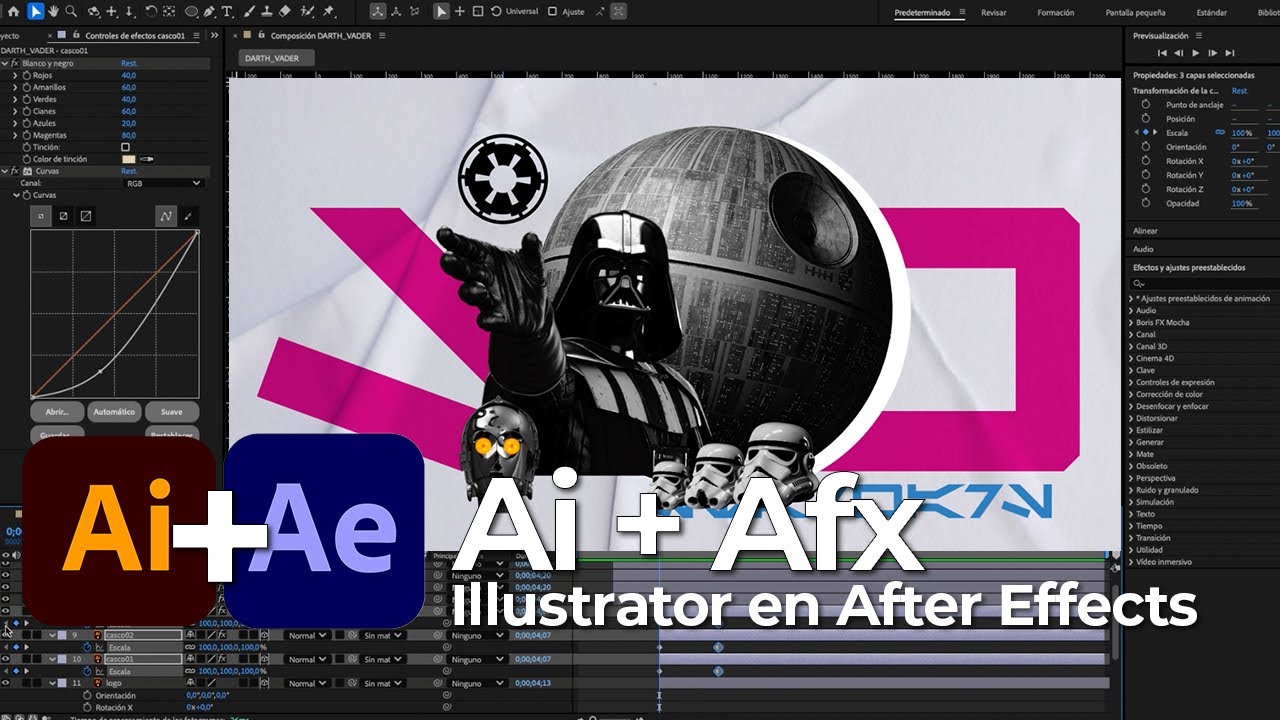The height and width of the screenshot is (720, 1280).
Task: Toggle stopwatch for Rotación Z property
Action: (1145, 189)
